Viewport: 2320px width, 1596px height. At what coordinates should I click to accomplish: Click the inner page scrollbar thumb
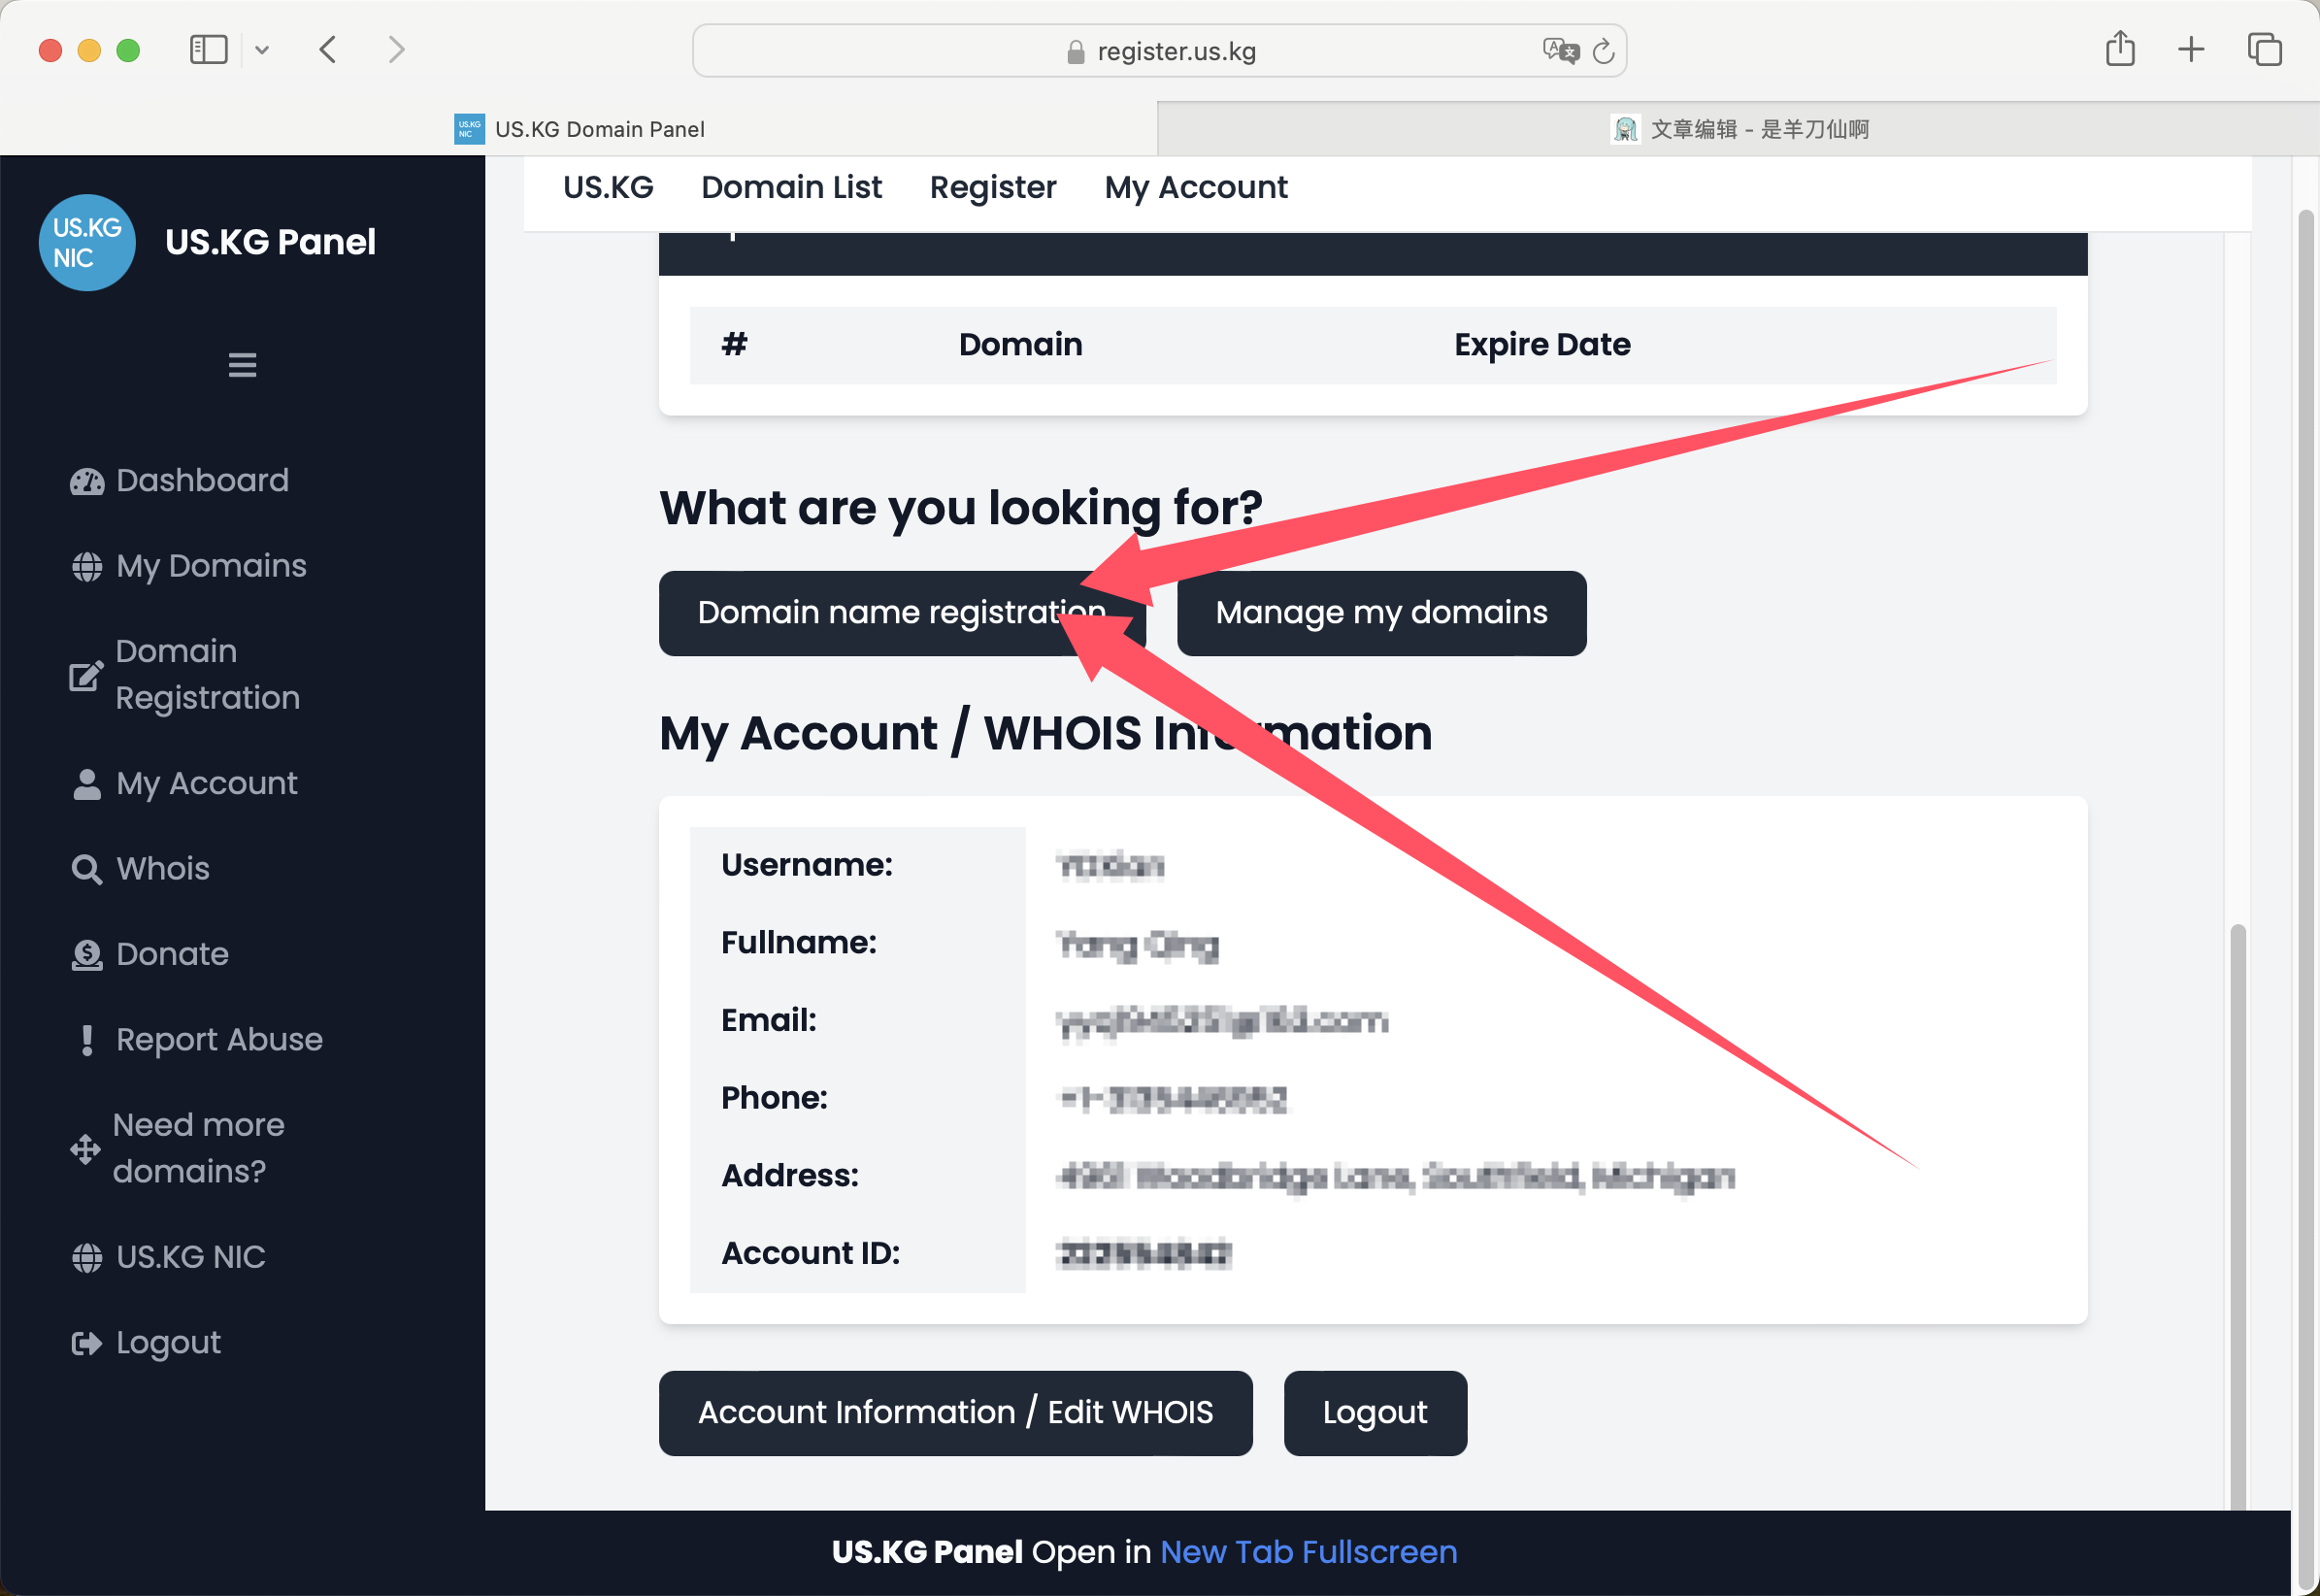tap(2237, 1218)
